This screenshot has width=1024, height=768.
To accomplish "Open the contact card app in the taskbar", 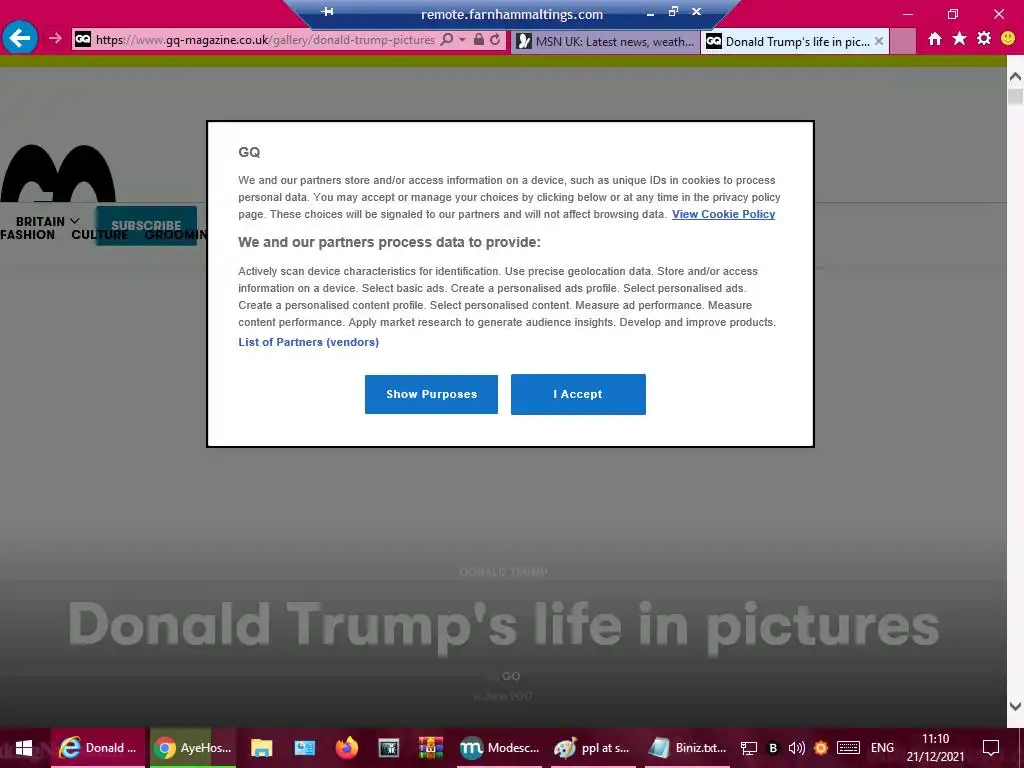I will point(304,748).
